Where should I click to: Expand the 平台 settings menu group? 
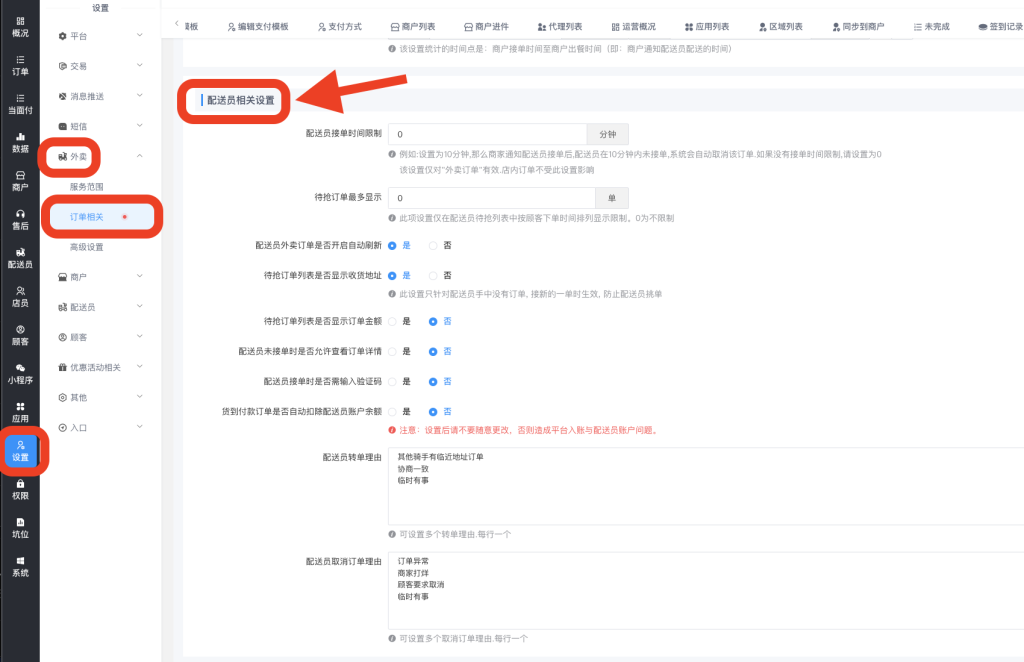tap(100, 36)
